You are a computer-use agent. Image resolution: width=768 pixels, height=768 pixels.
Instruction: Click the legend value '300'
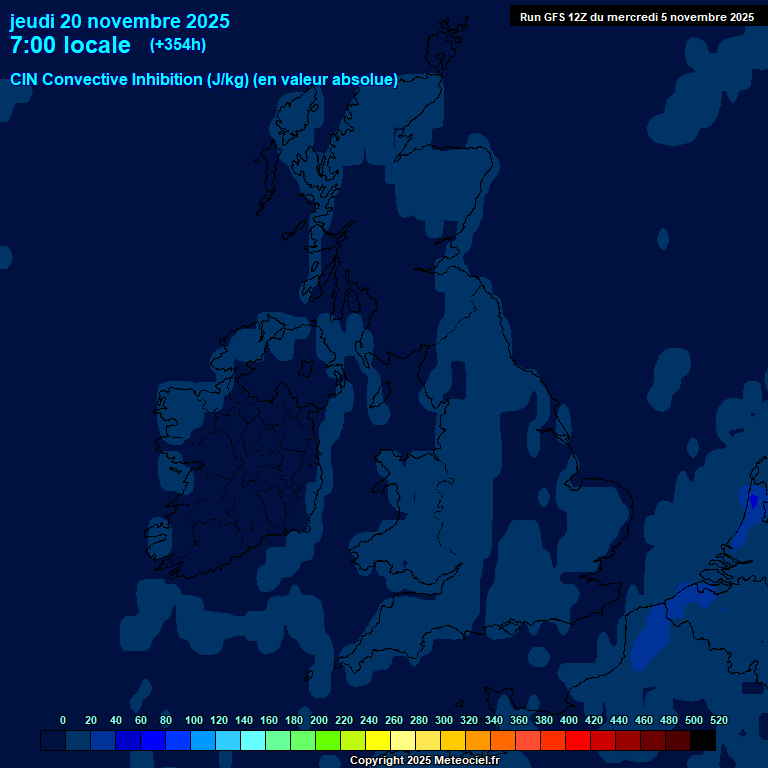[444, 720]
